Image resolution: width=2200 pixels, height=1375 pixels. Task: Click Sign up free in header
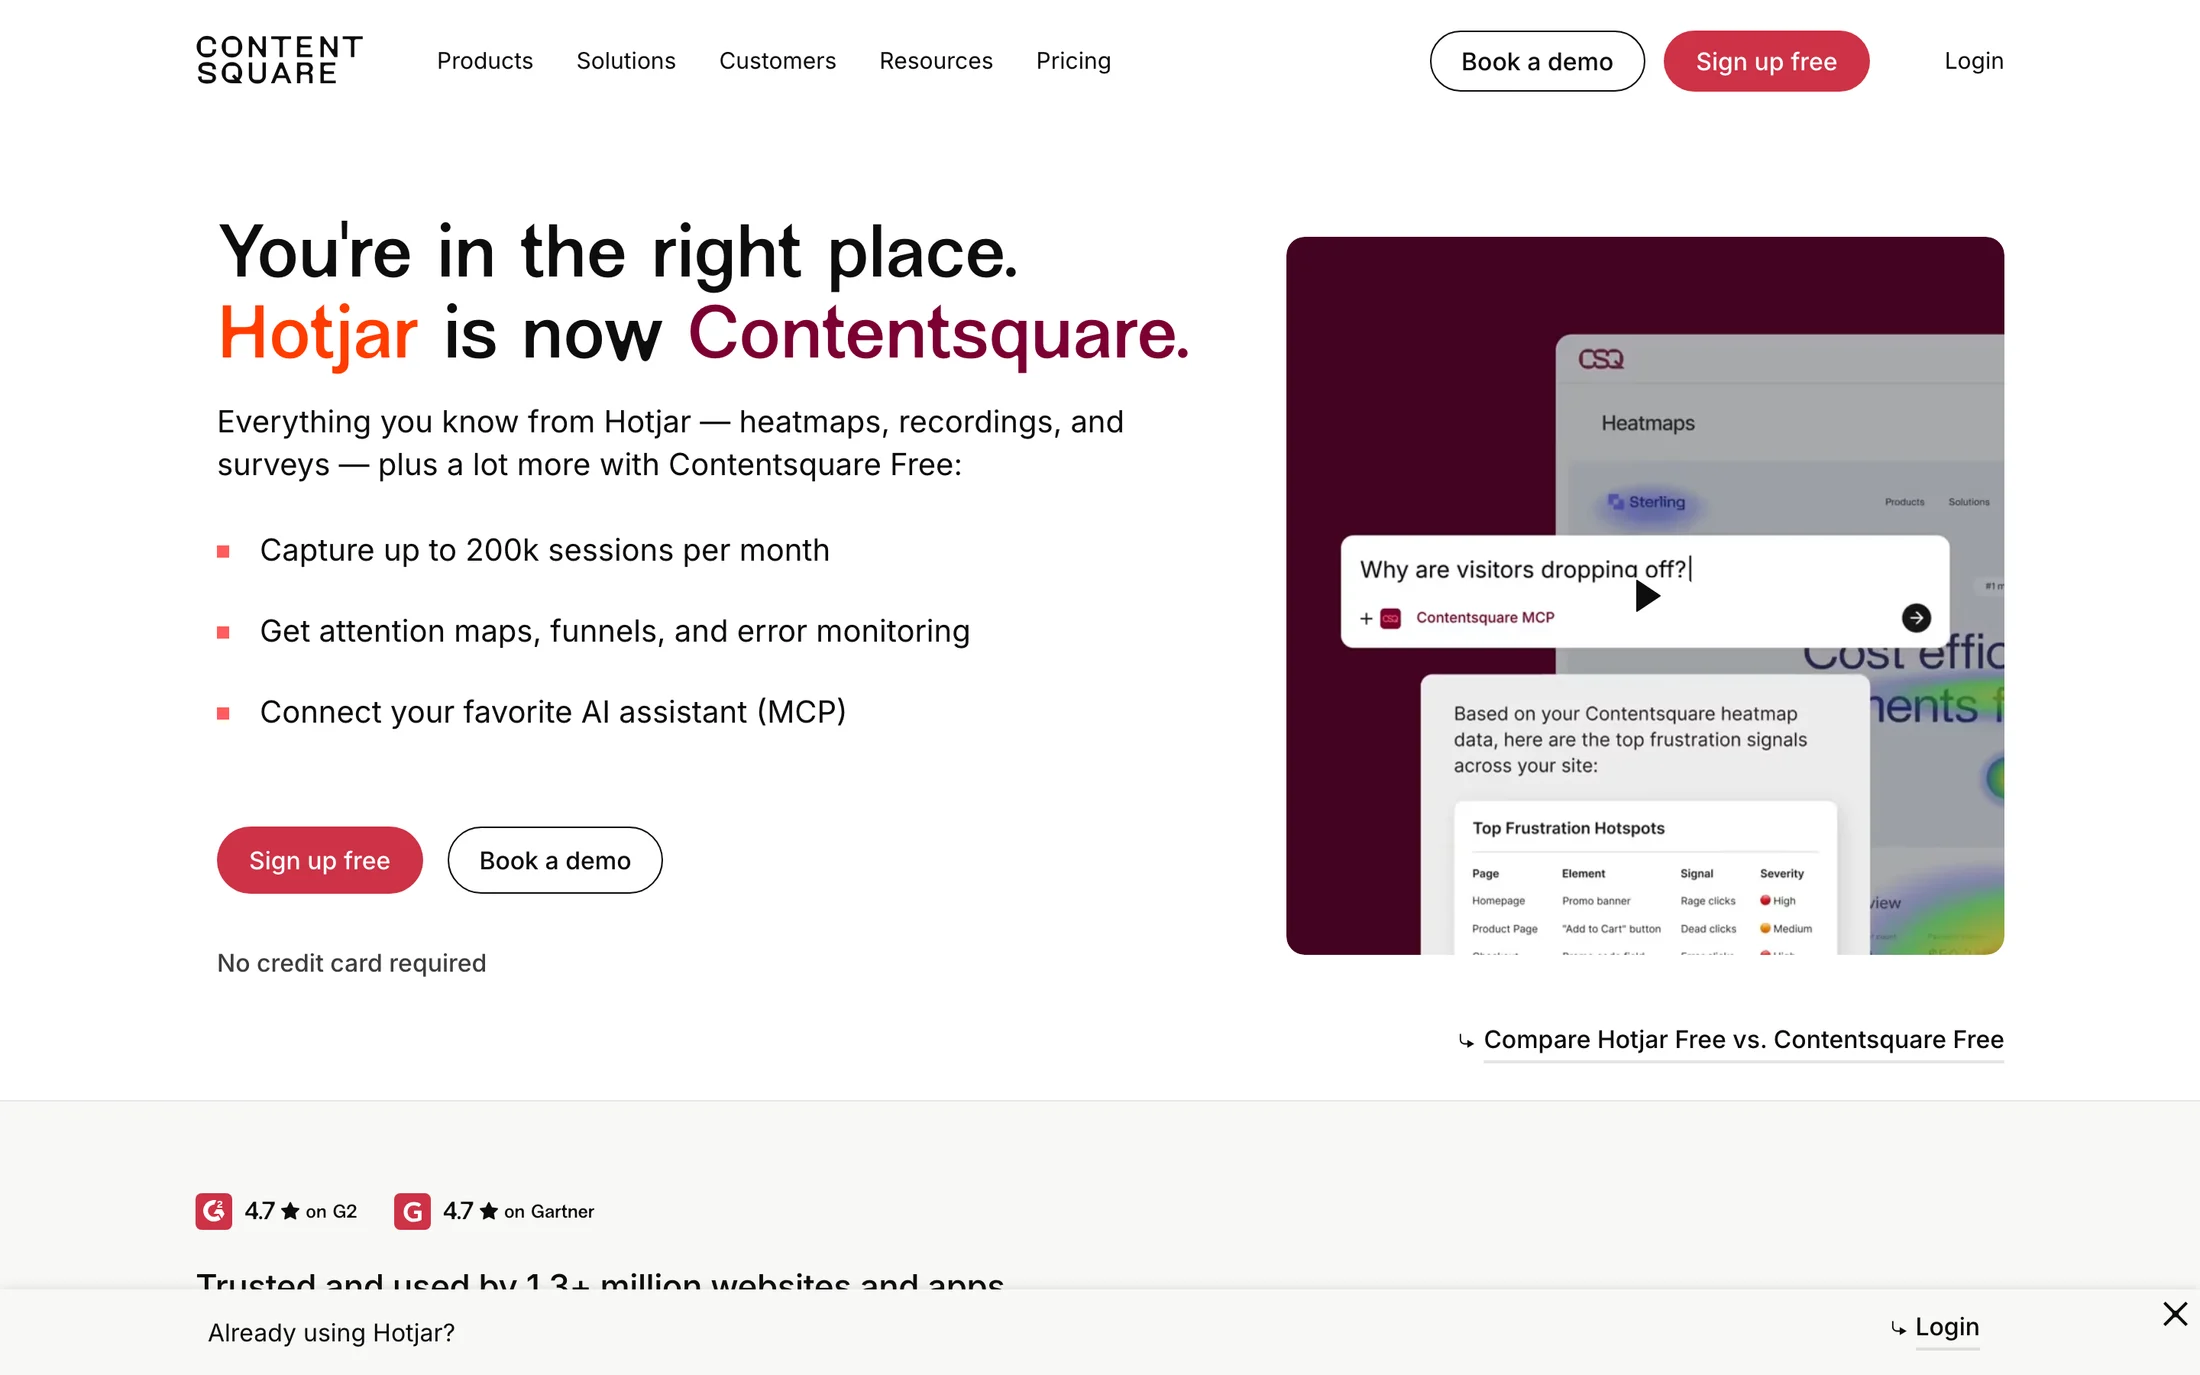[1766, 61]
